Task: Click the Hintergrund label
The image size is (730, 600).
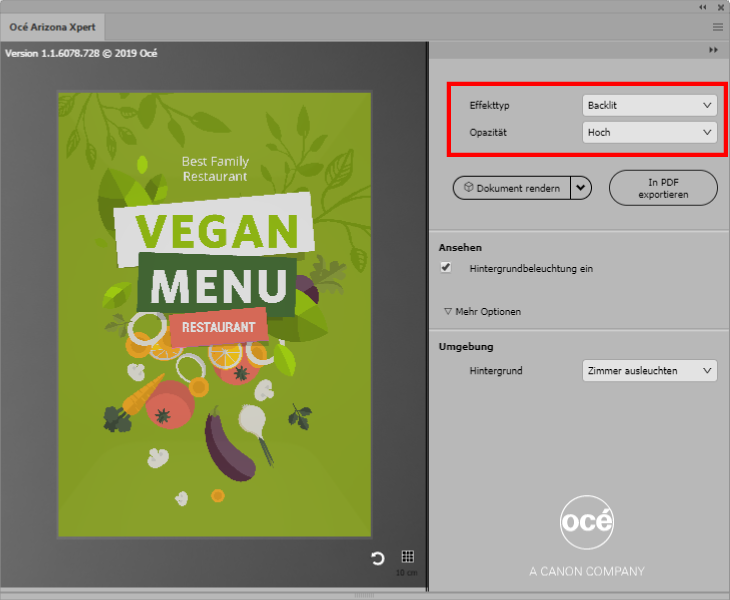Action: pos(496,371)
